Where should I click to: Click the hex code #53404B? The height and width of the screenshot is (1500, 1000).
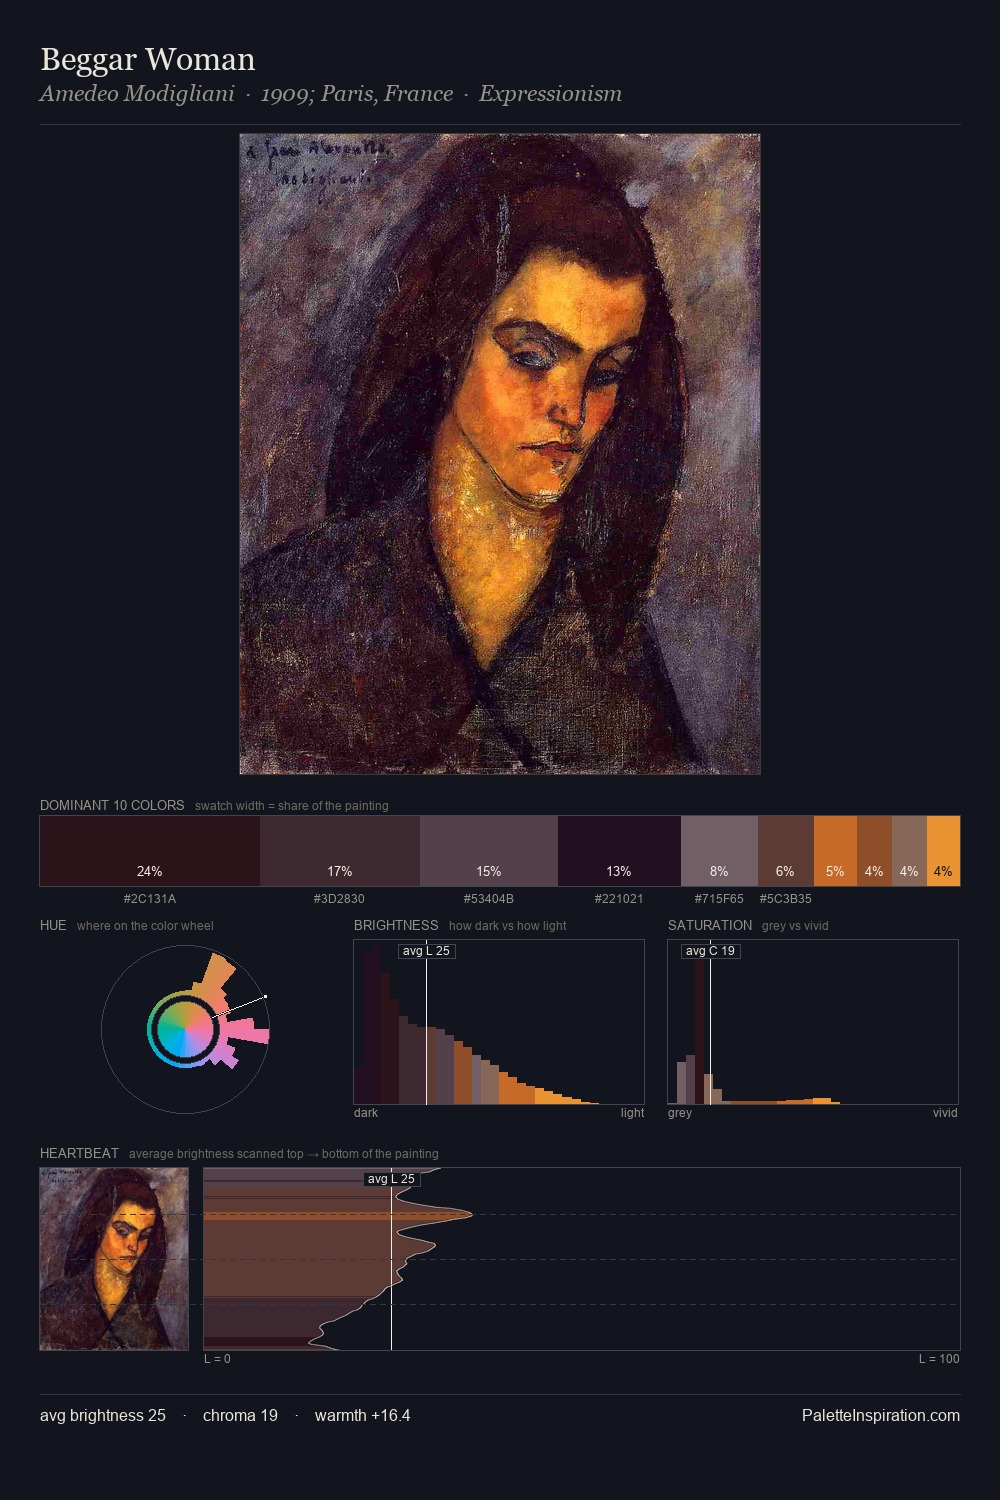click(489, 899)
